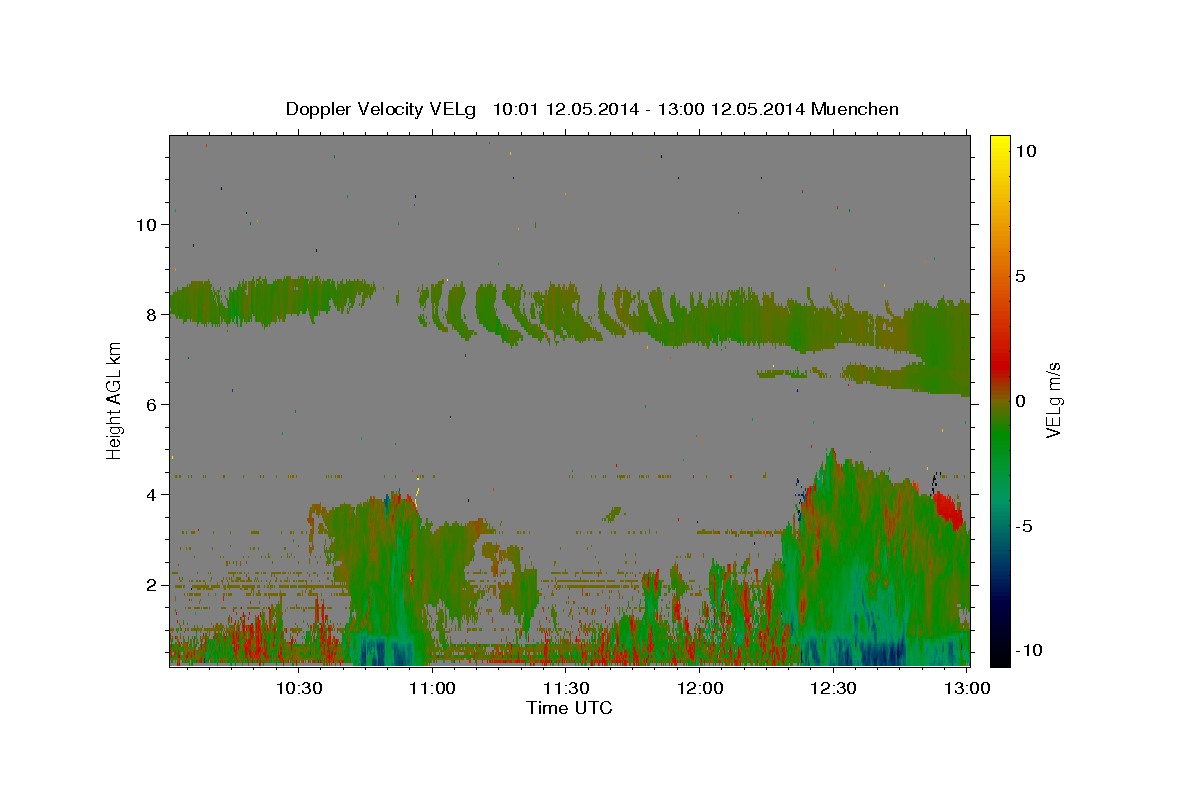Select the '10:30' time tick label
This screenshot has width=1200, height=800.
298,689
